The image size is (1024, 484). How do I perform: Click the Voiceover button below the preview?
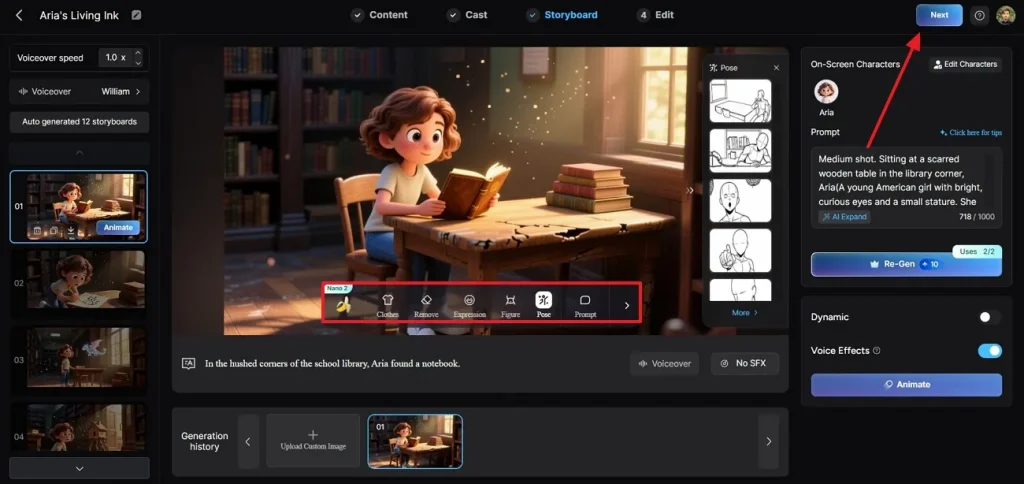click(x=664, y=364)
